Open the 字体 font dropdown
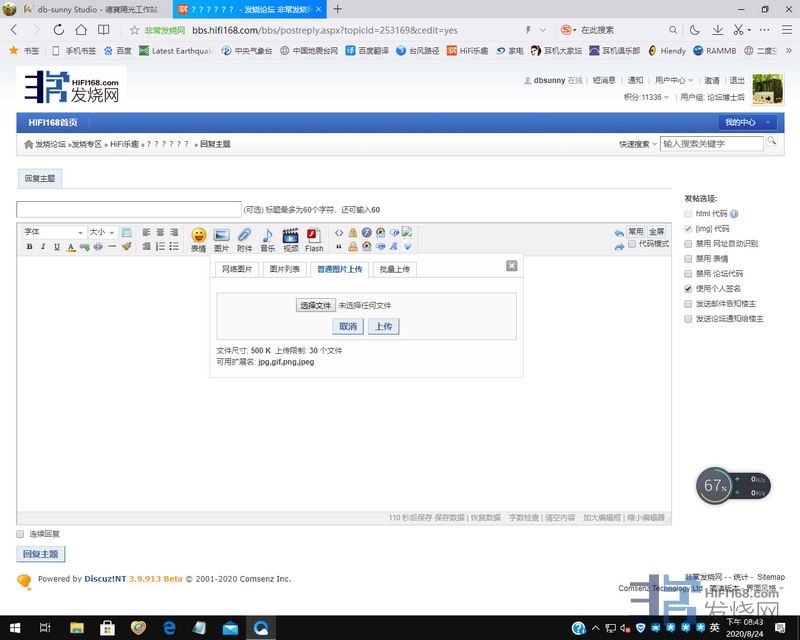800x640 pixels. click(x=53, y=232)
